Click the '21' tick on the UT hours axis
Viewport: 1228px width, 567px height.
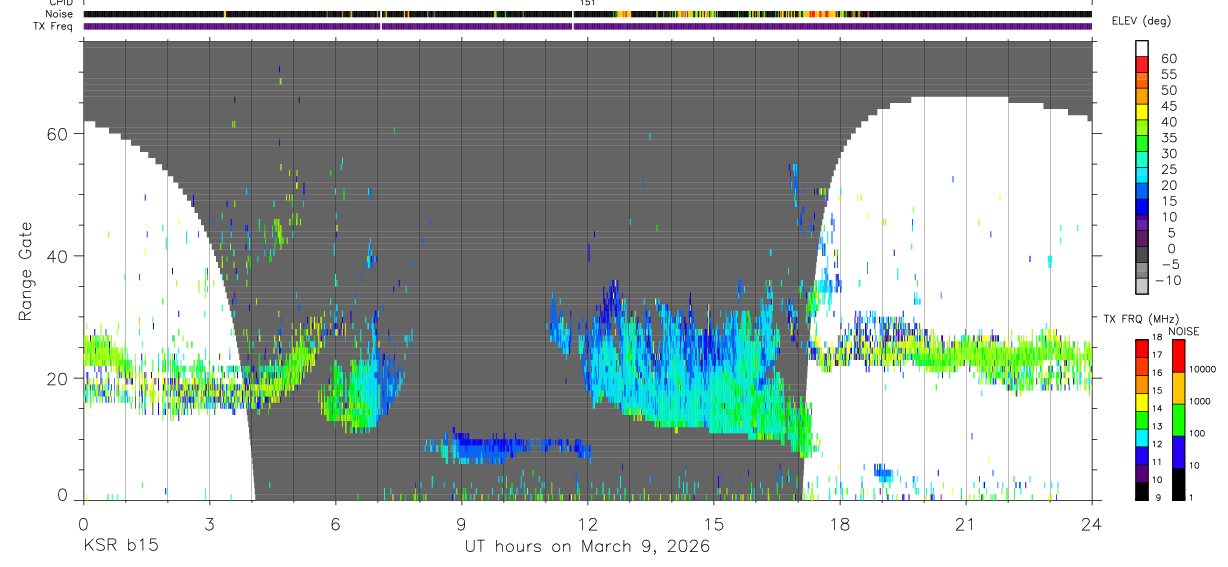(x=965, y=523)
